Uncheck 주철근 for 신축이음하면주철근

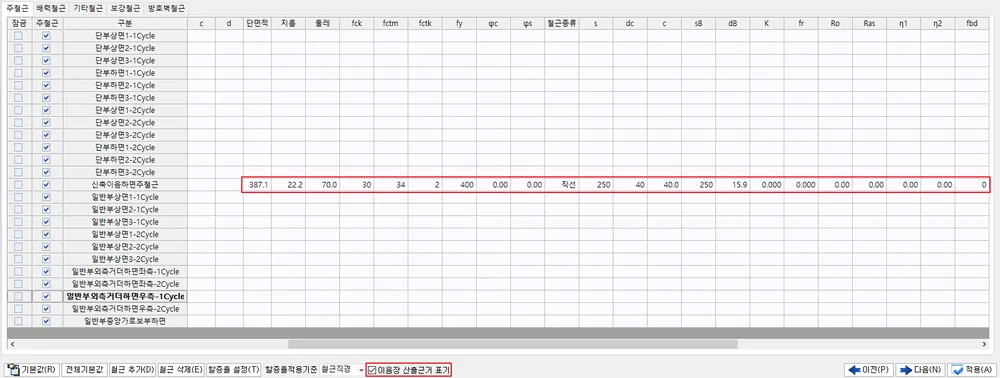click(46, 185)
